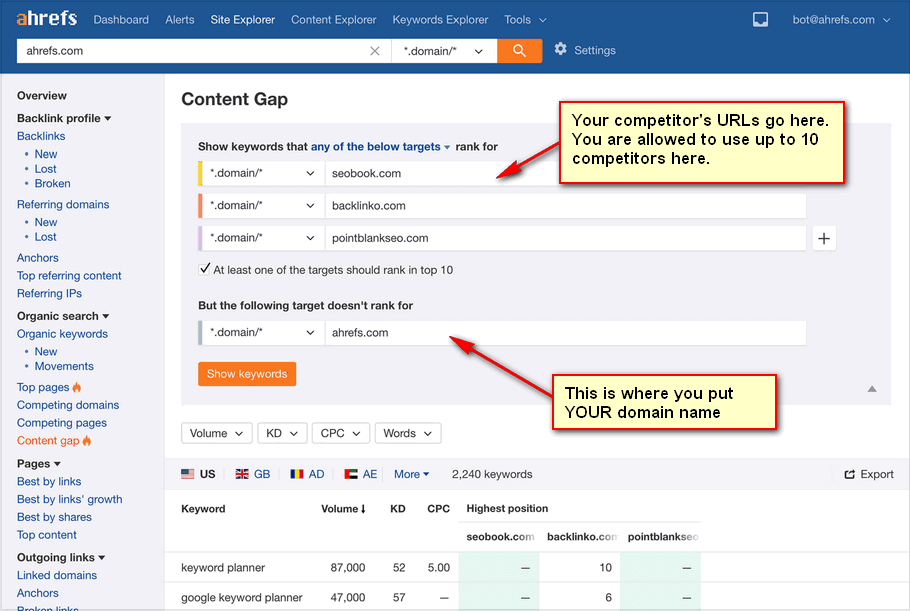Open the notifications inbox icon
Image resolution: width=910 pixels, height=611 pixels.
760,20
